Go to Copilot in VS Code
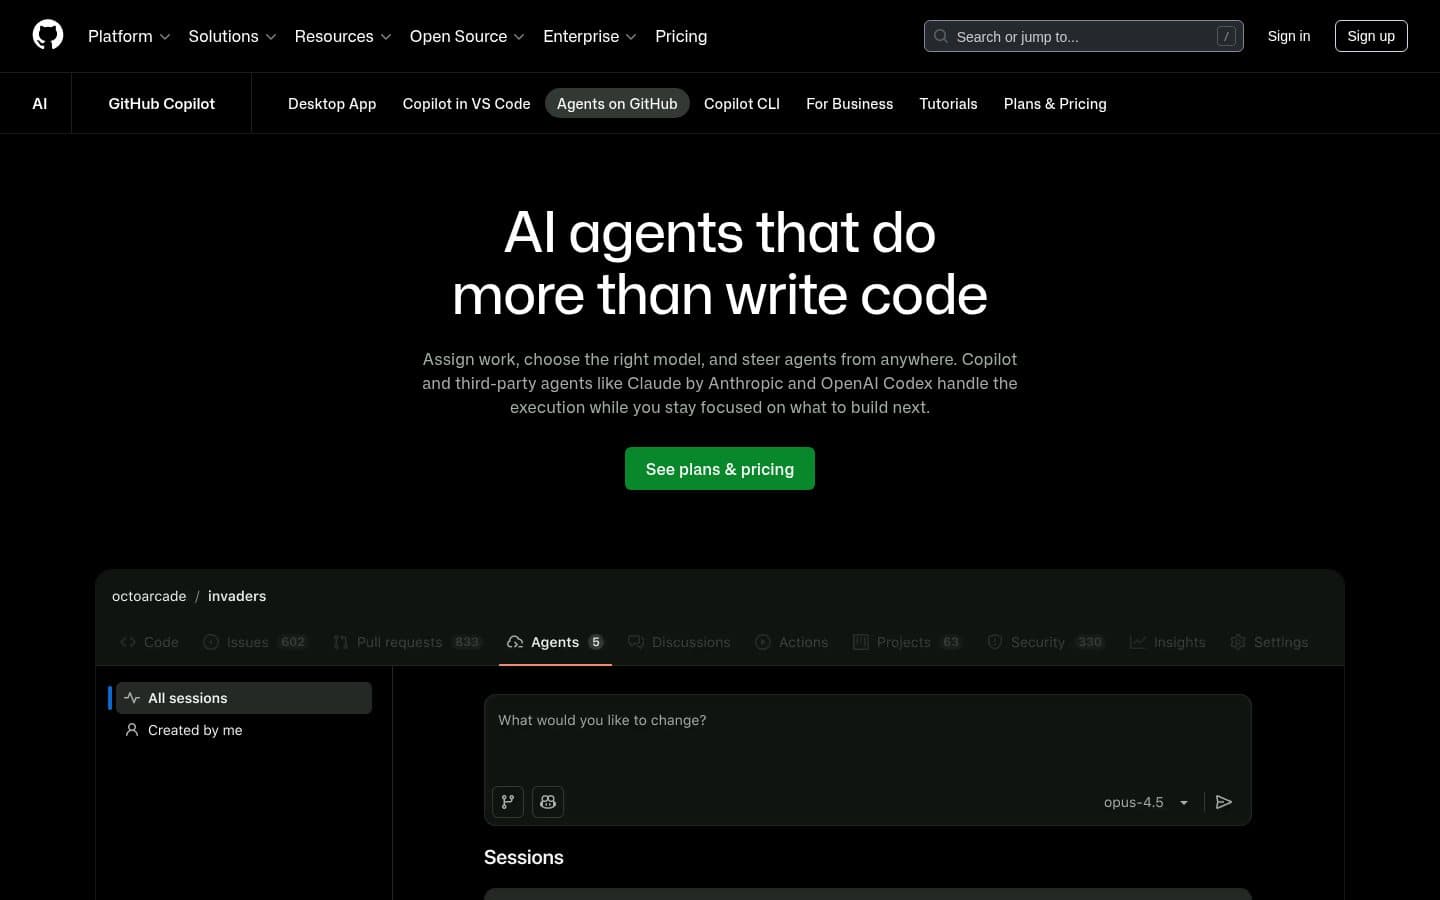The image size is (1440, 900). (466, 104)
